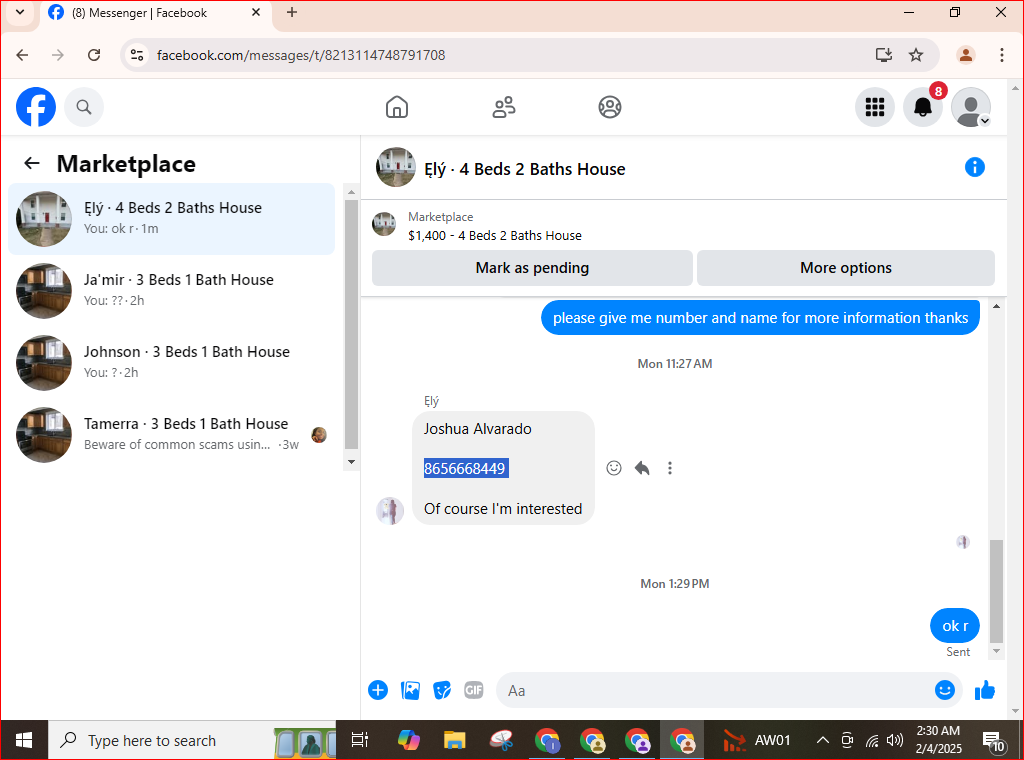1024x760 pixels.
Task: Choose a sticker icon
Action: [442, 690]
